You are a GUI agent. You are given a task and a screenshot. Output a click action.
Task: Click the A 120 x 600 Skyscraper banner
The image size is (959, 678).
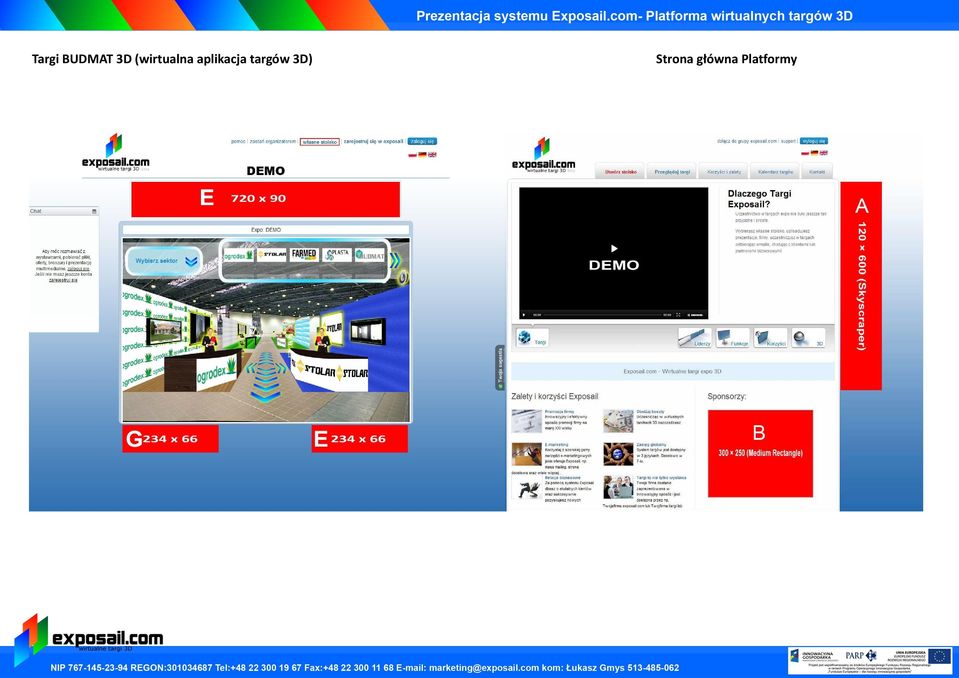(x=861, y=286)
